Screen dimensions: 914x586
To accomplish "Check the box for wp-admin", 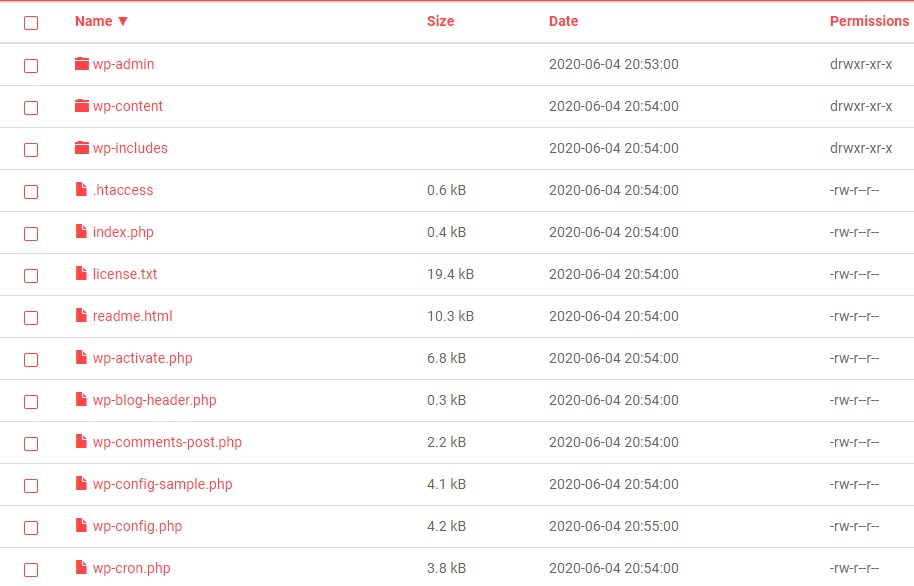I will (31, 66).
